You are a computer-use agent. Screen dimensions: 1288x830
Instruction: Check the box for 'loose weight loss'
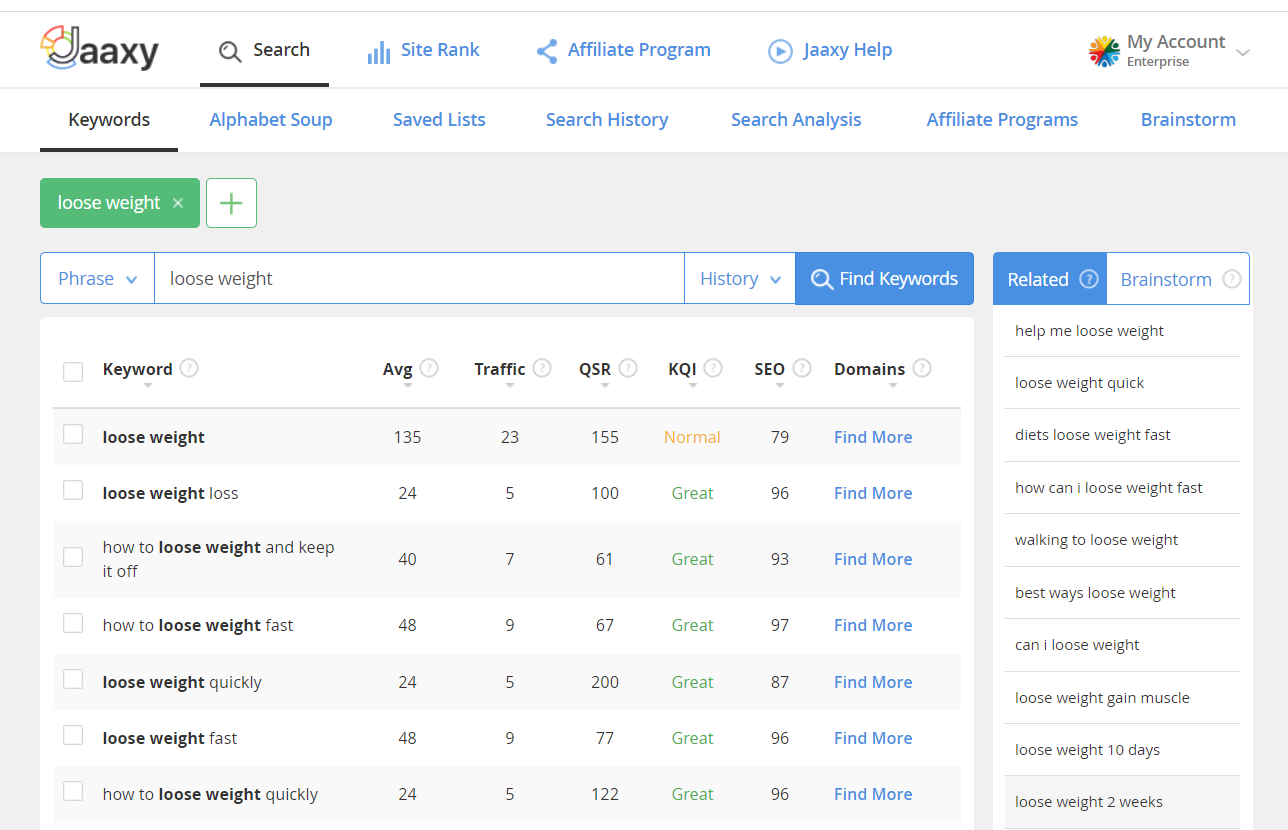pos(73,490)
